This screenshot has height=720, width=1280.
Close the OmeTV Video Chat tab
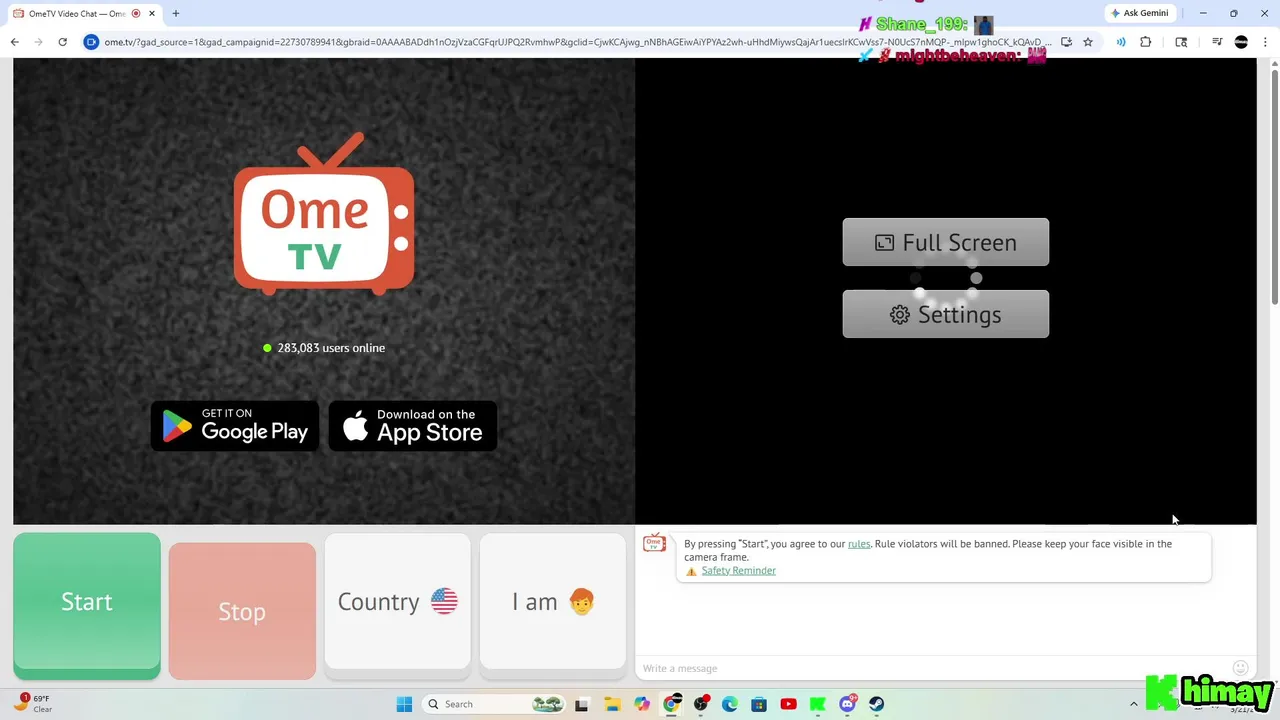152,14
